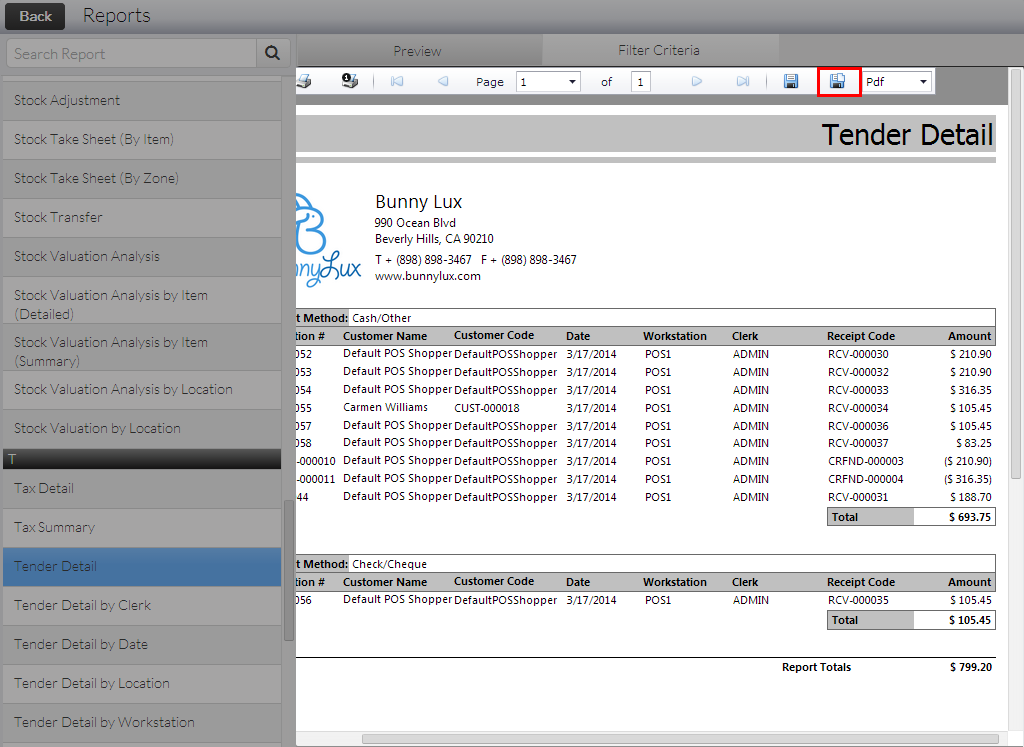Click the print report icon

tap(304, 81)
